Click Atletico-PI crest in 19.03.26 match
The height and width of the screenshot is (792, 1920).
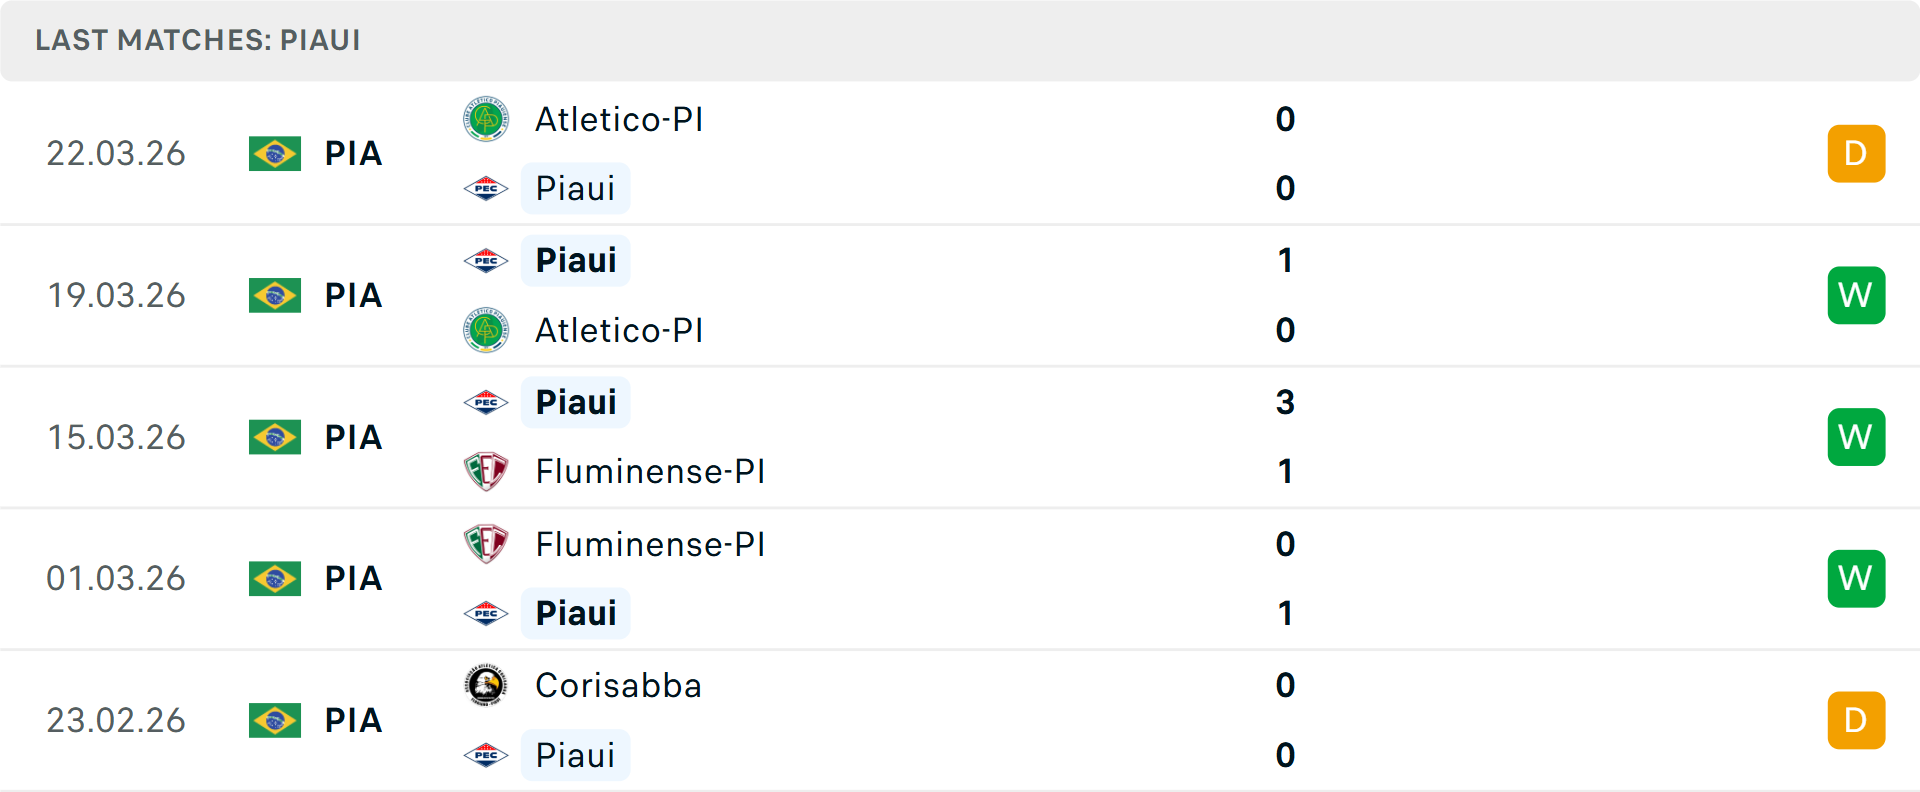click(486, 330)
